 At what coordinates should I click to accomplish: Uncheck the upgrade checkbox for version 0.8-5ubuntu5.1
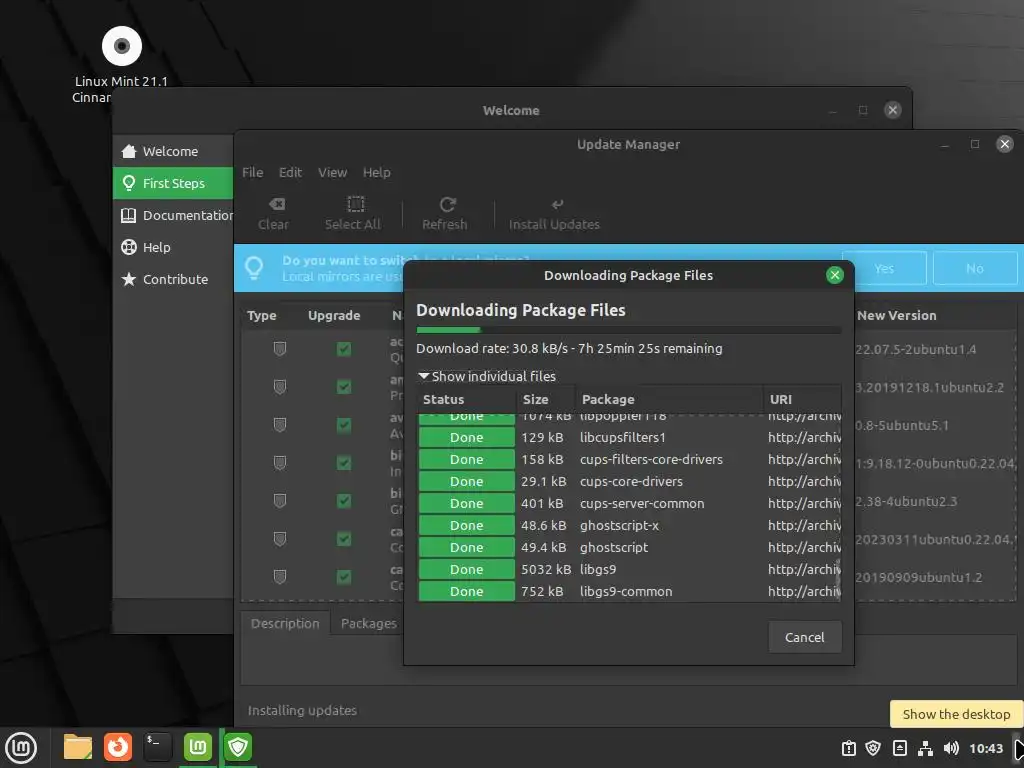(x=344, y=425)
